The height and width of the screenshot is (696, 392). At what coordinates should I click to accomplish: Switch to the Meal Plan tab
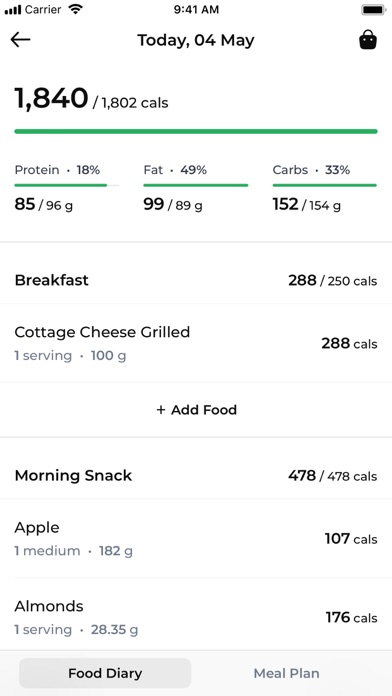[x=286, y=673]
